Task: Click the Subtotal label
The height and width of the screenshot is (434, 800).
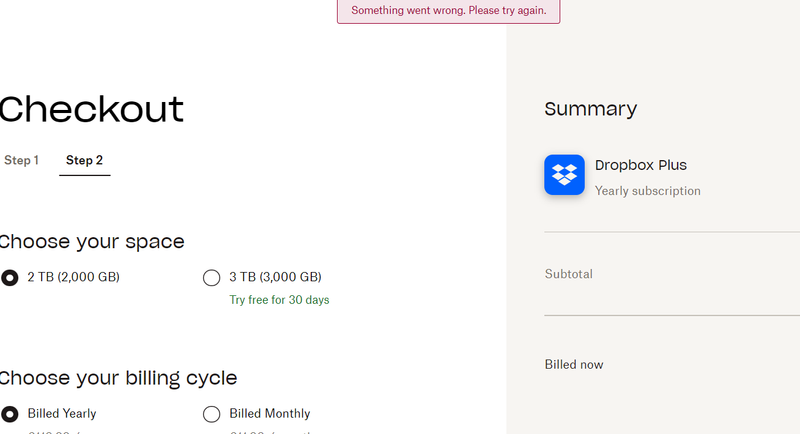Action: click(569, 274)
